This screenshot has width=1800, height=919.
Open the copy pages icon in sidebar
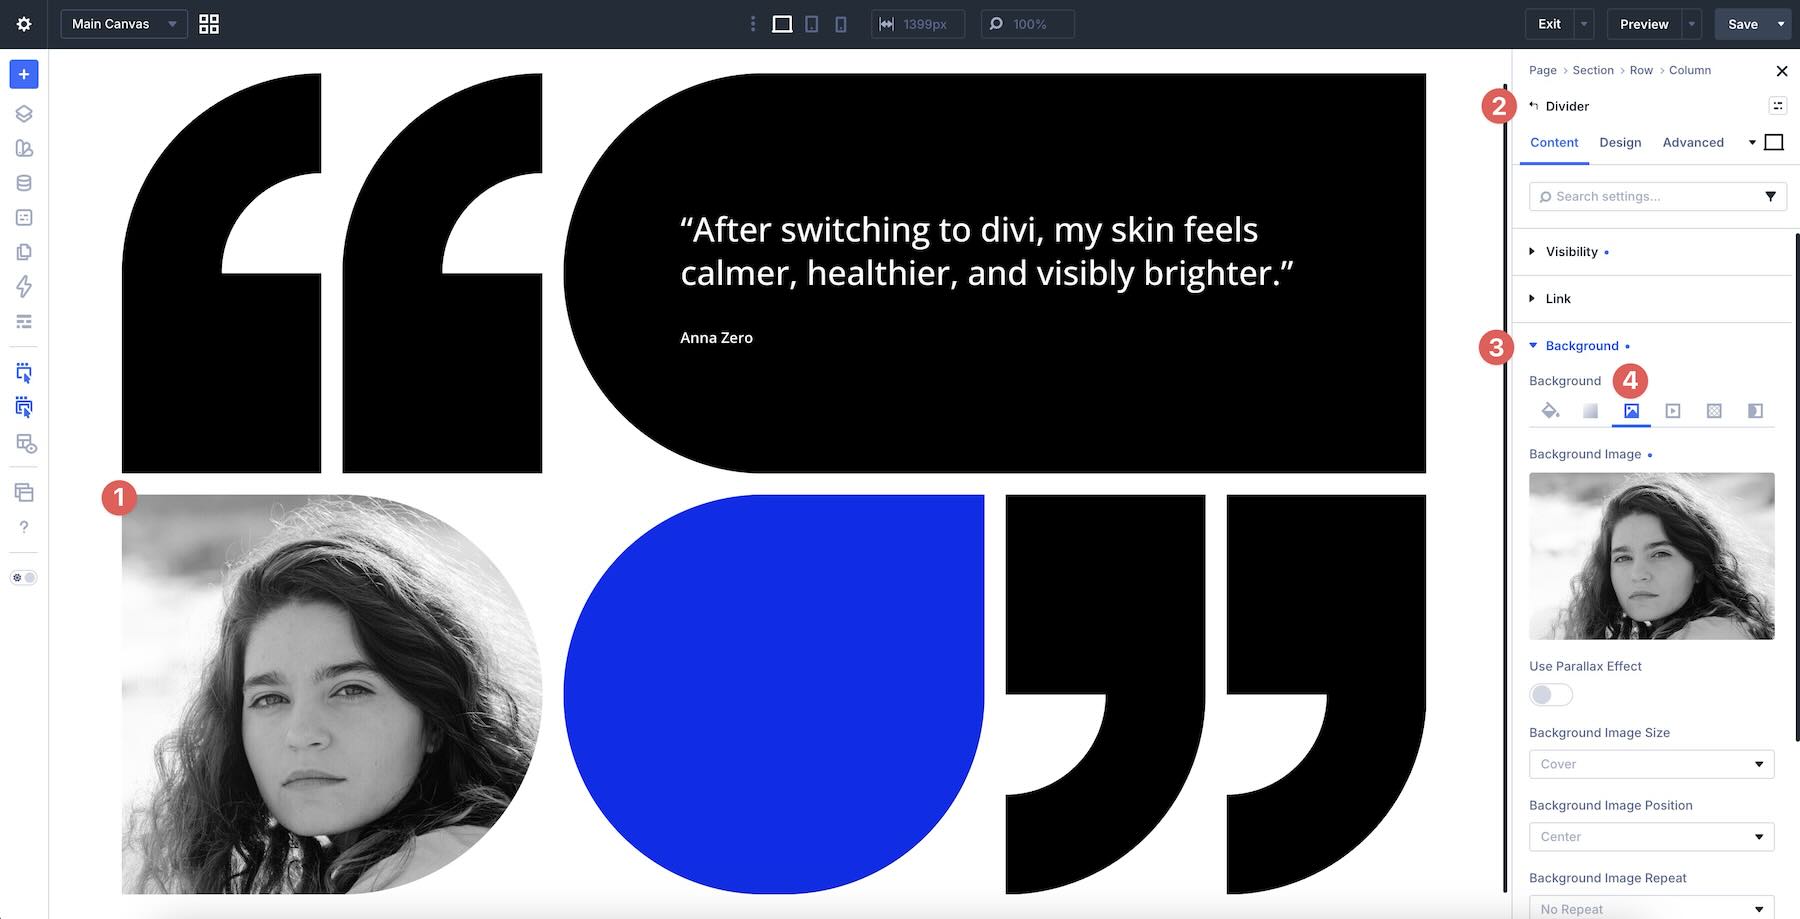pyautogui.click(x=24, y=252)
